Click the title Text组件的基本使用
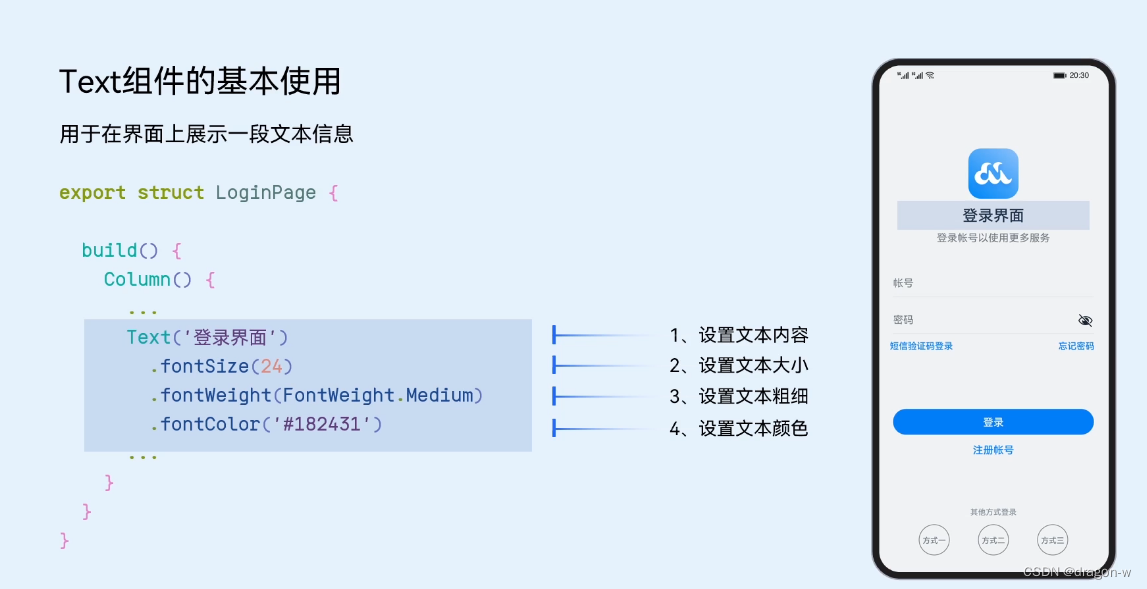 (x=201, y=82)
